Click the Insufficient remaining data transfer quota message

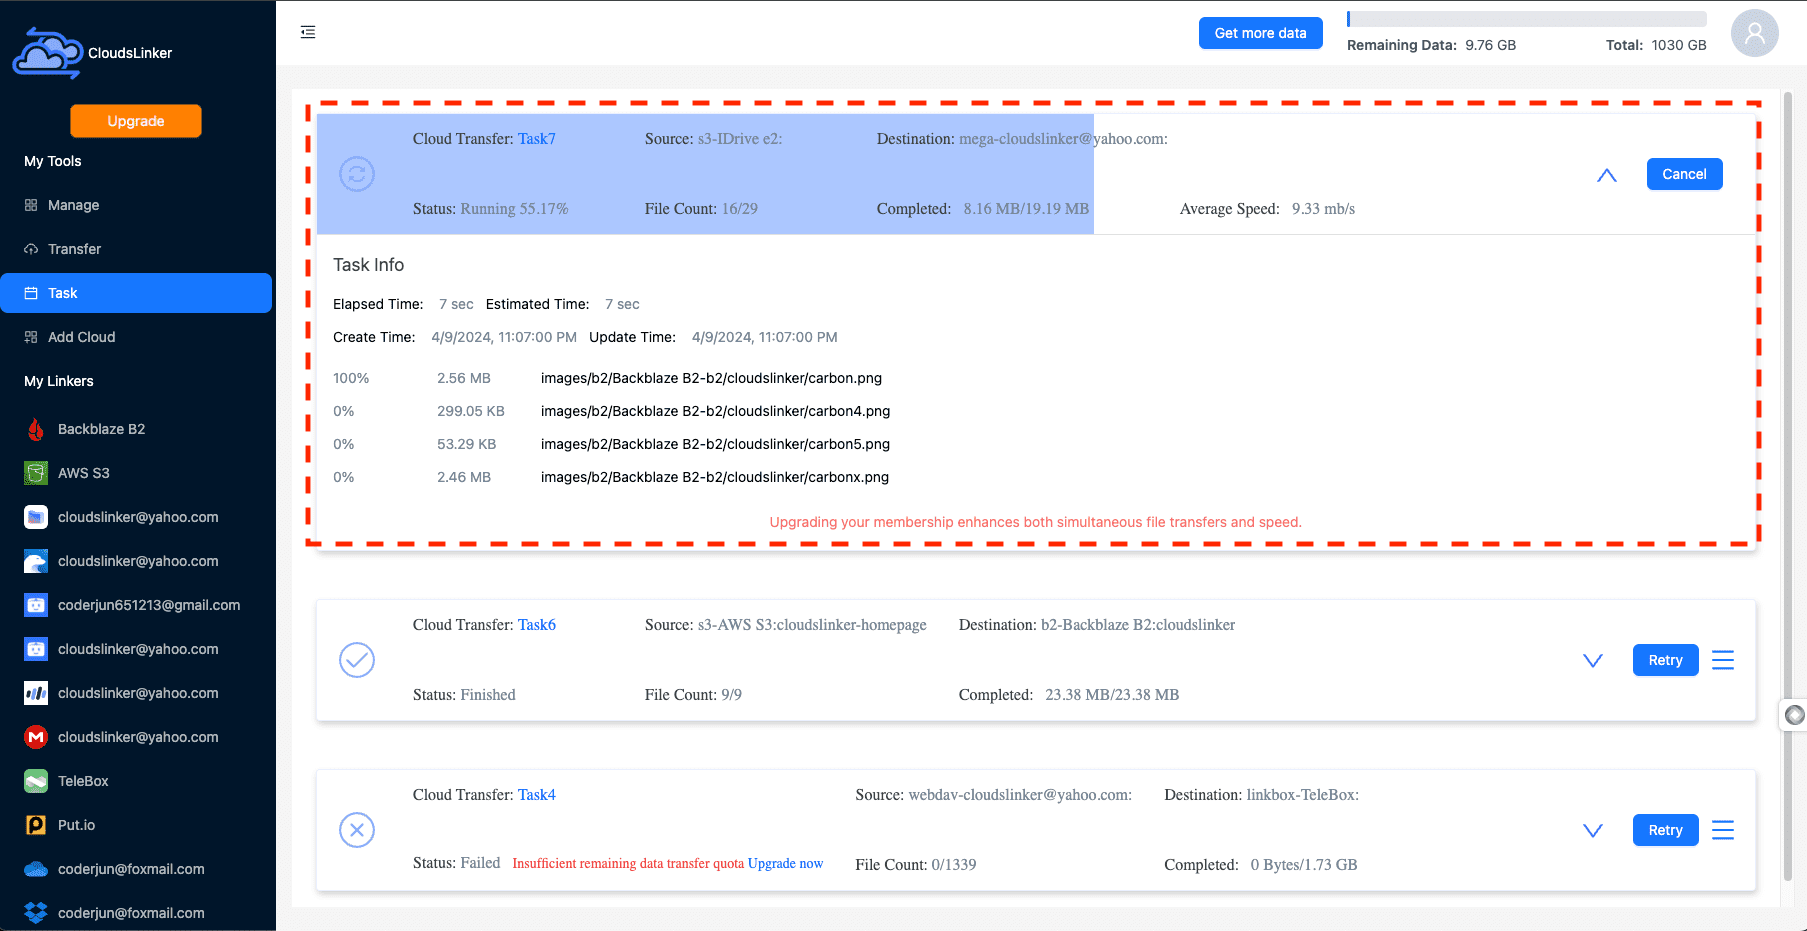tap(628, 863)
